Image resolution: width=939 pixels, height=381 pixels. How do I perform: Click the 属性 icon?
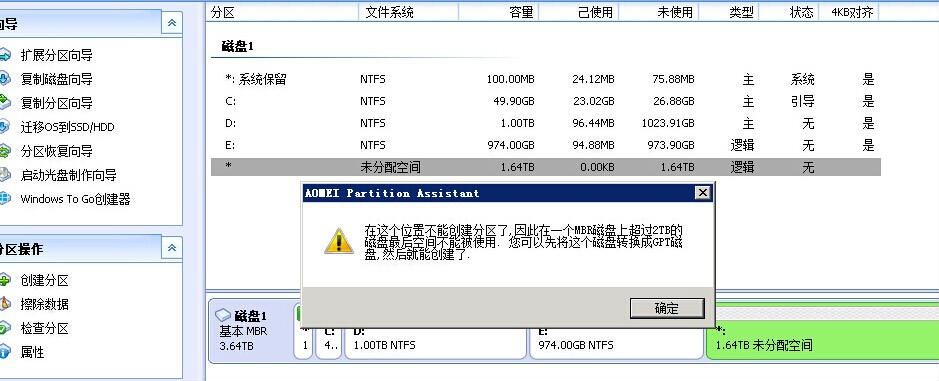(5, 352)
